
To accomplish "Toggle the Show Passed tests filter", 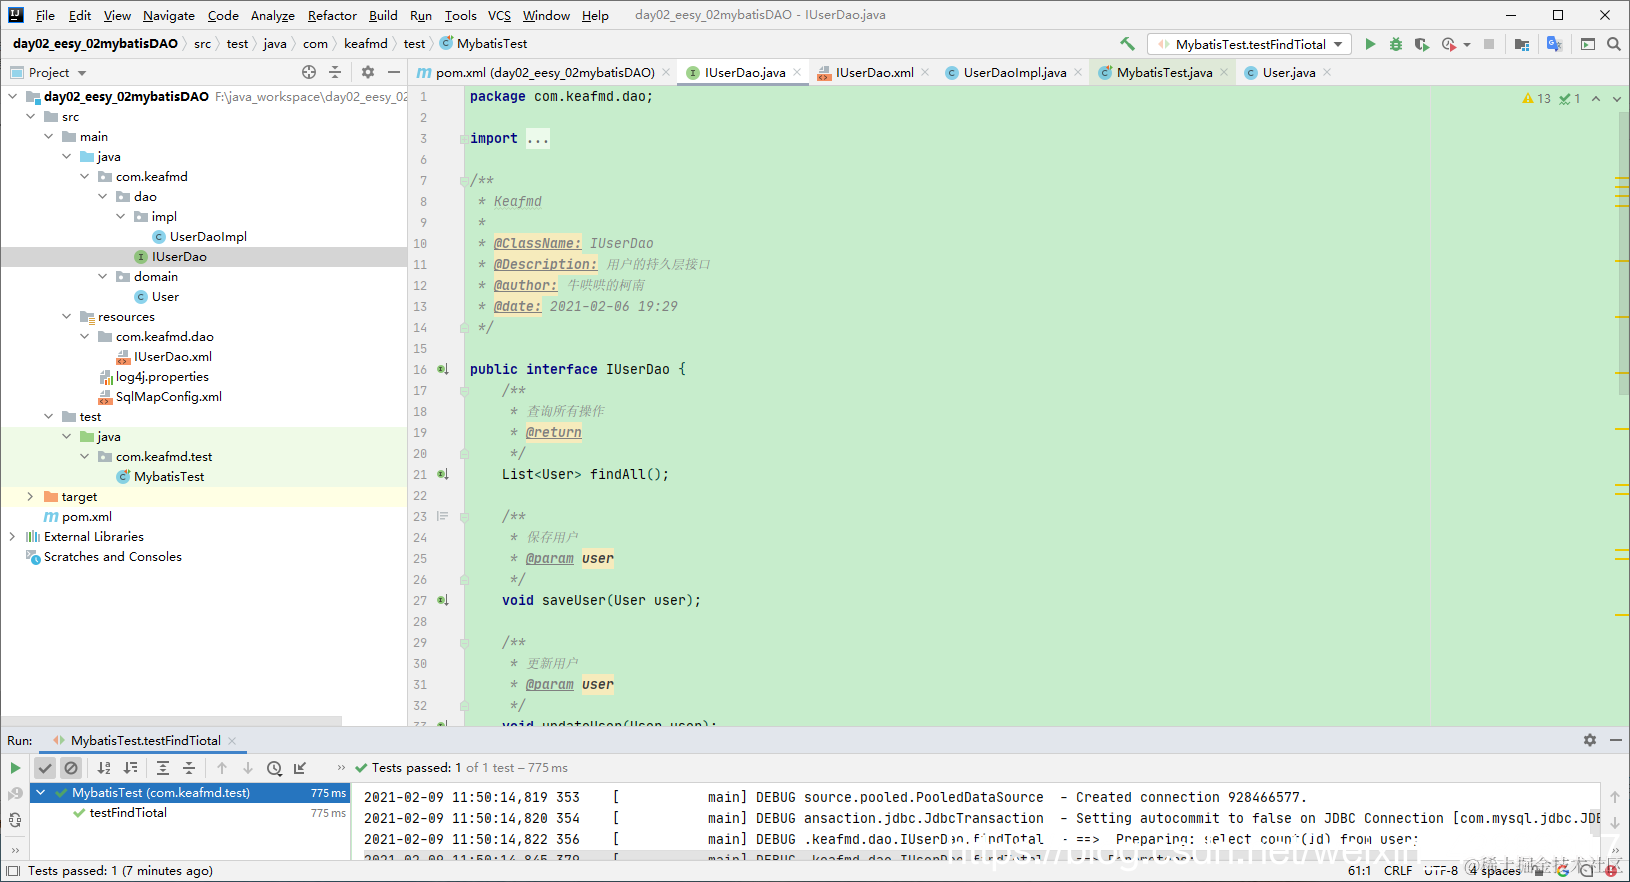I will point(45,768).
